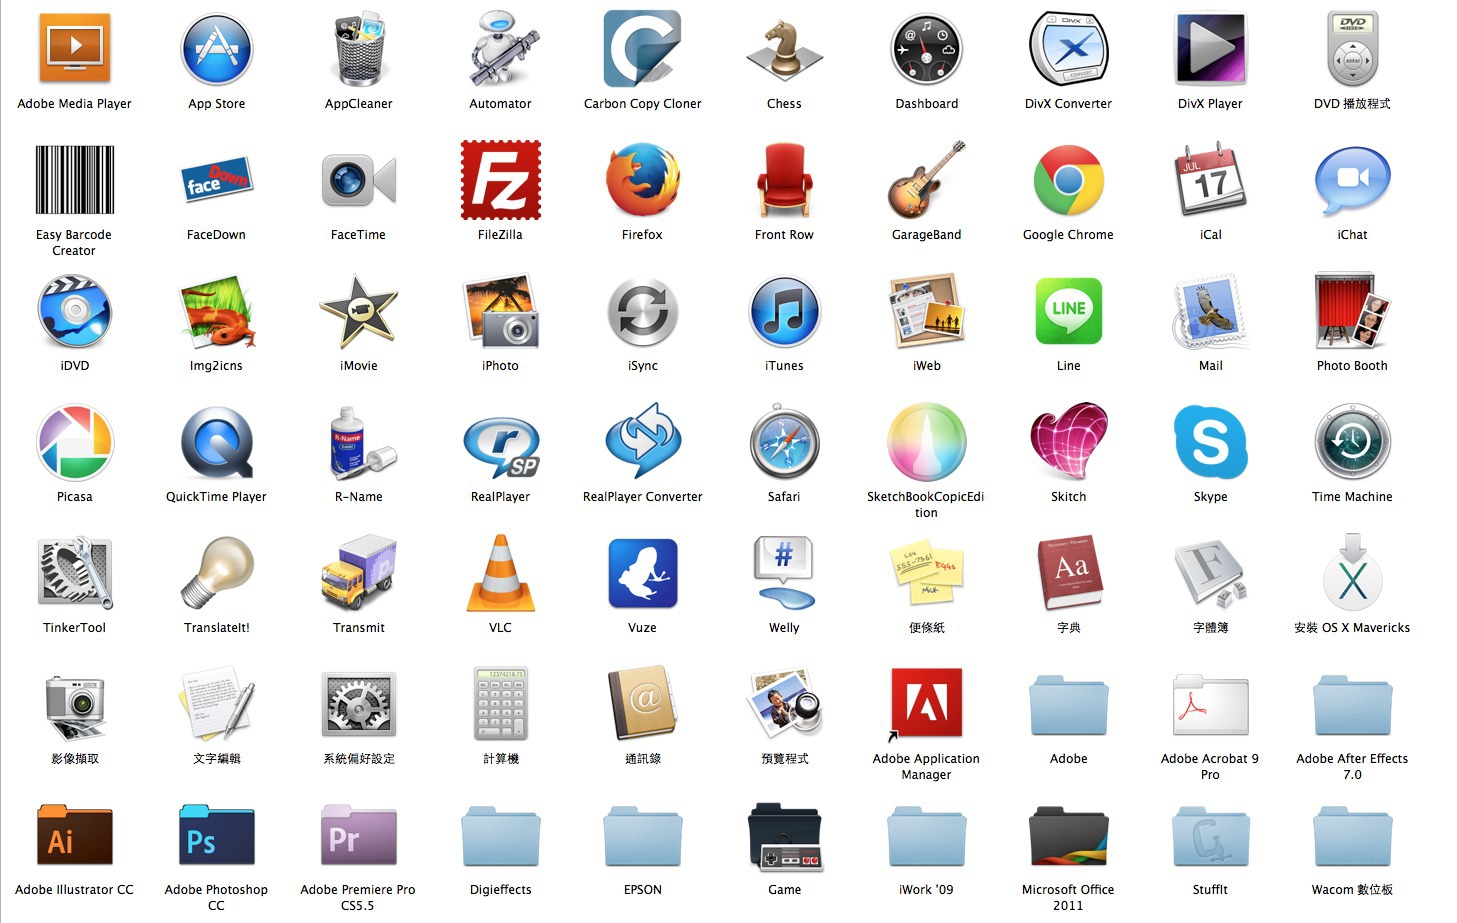This screenshot has width=1457, height=923.
Task: Select the Adobe Photoshop CC folder
Action: point(217,835)
